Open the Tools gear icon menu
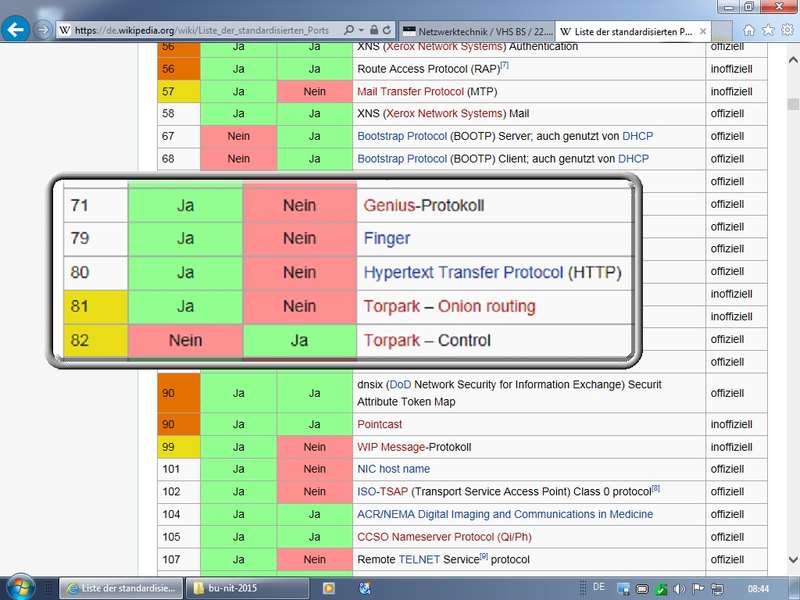The height and width of the screenshot is (600, 800). point(786,30)
